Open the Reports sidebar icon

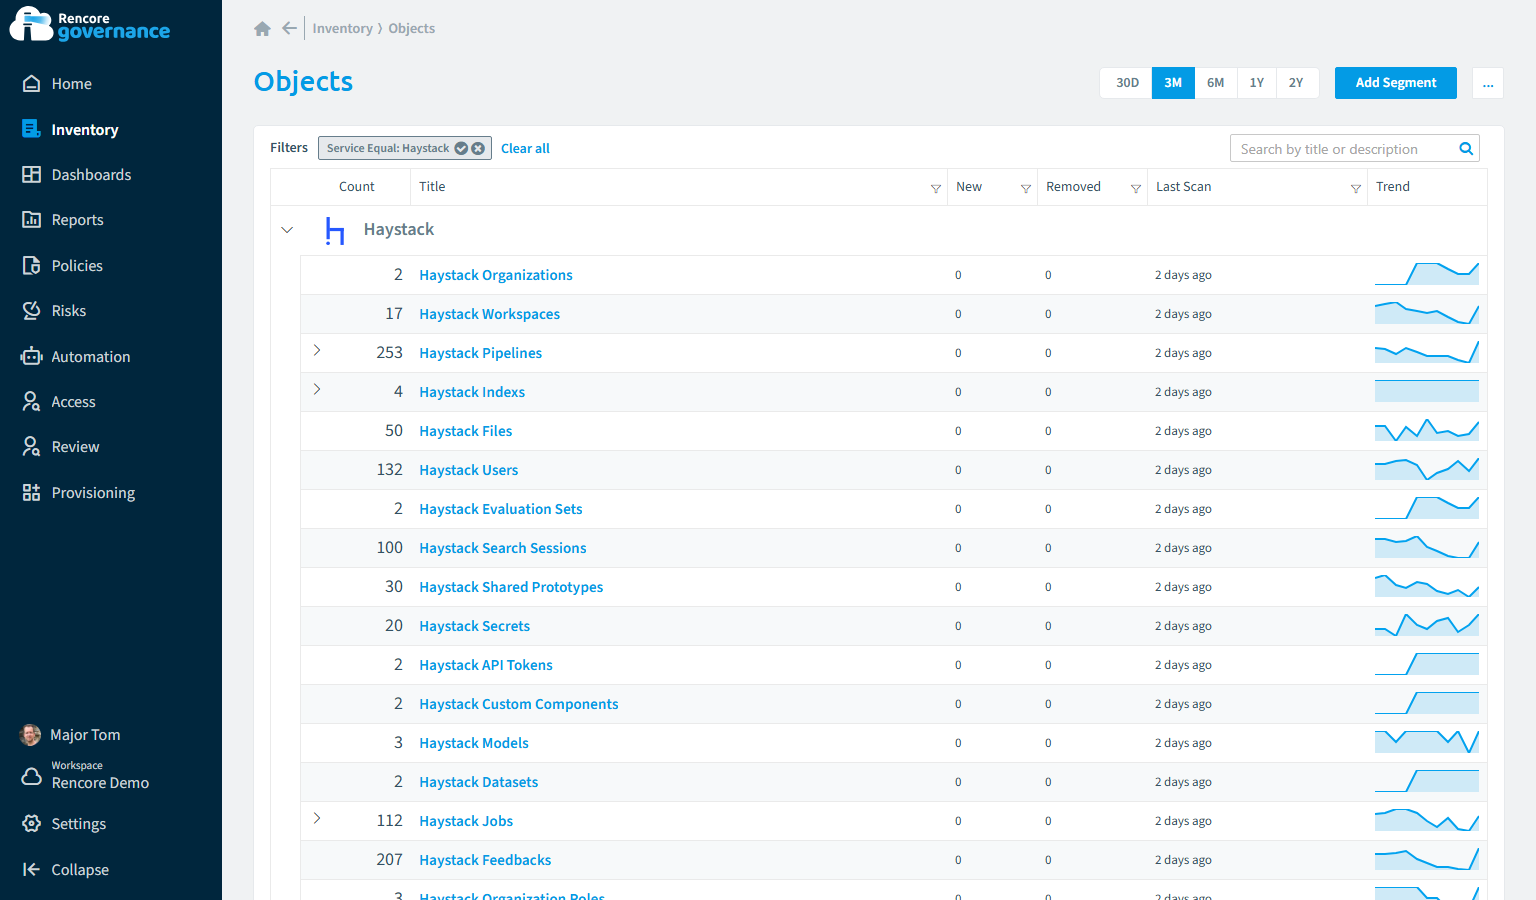tap(32, 220)
